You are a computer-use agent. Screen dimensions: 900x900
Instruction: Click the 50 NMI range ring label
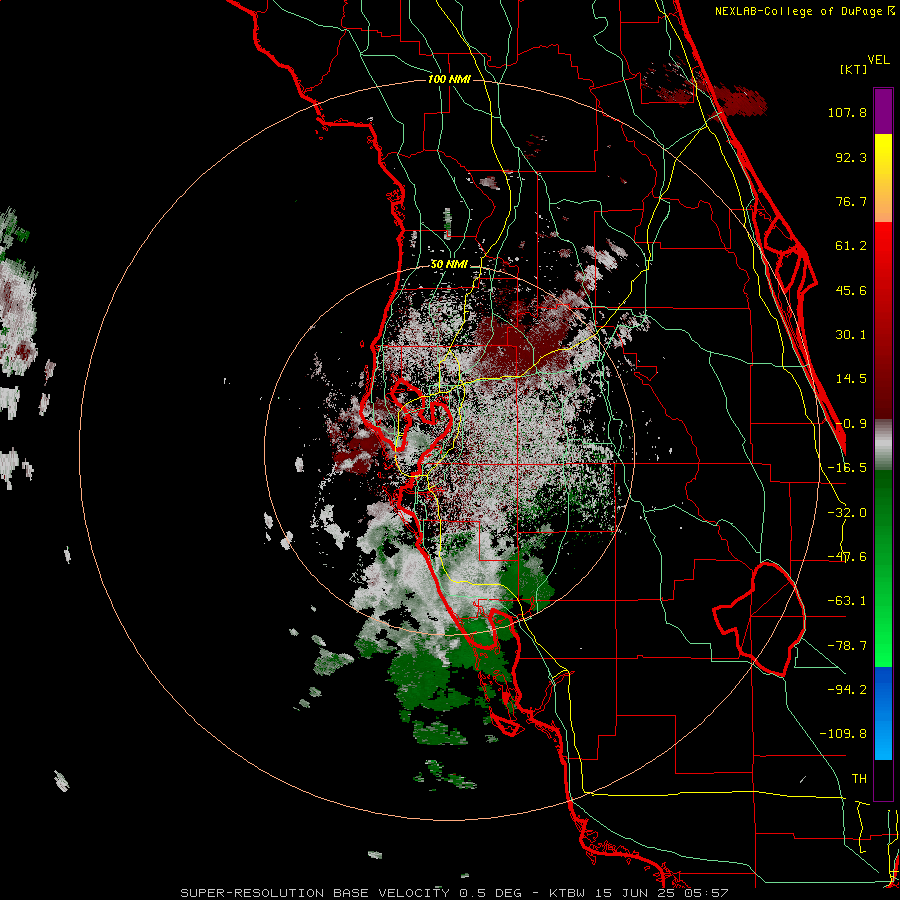point(449,265)
